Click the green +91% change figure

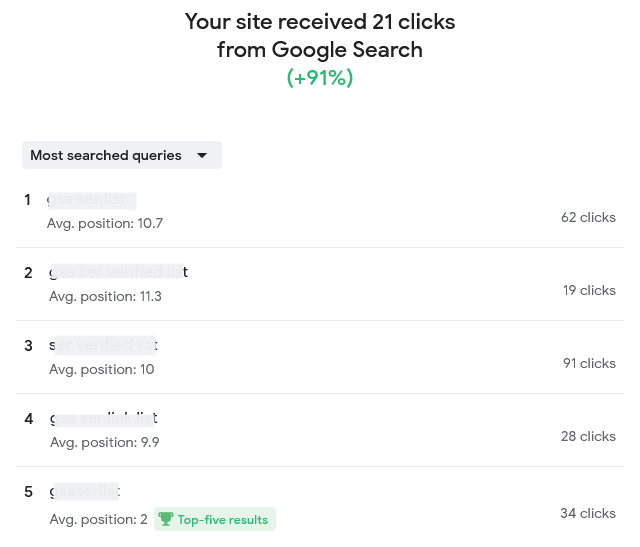click(x=320, y=78)
